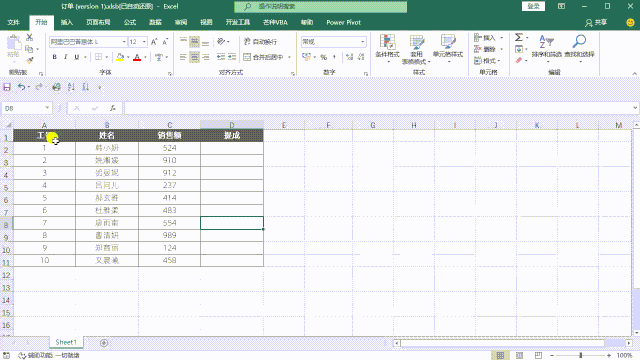Add a new sheet with plus button

(104, 343)
